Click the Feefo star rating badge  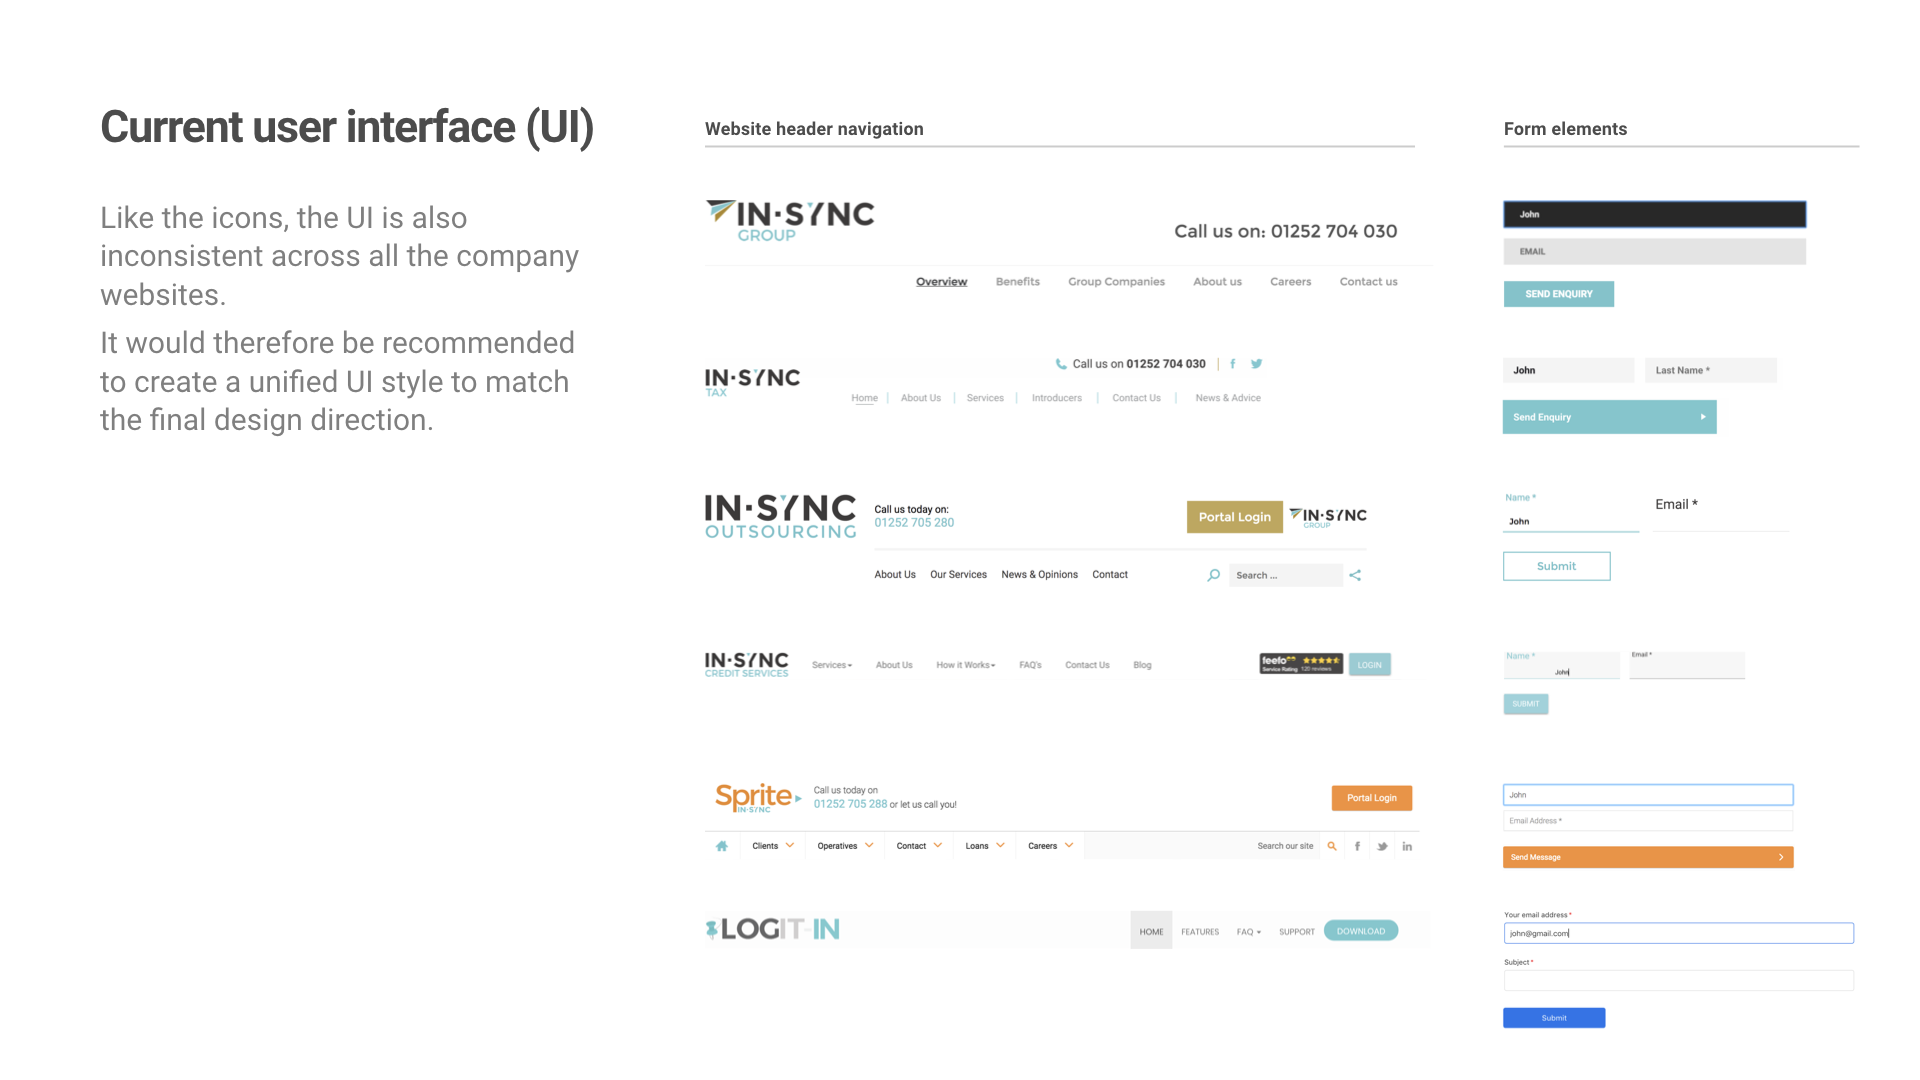click(1301, 664)
